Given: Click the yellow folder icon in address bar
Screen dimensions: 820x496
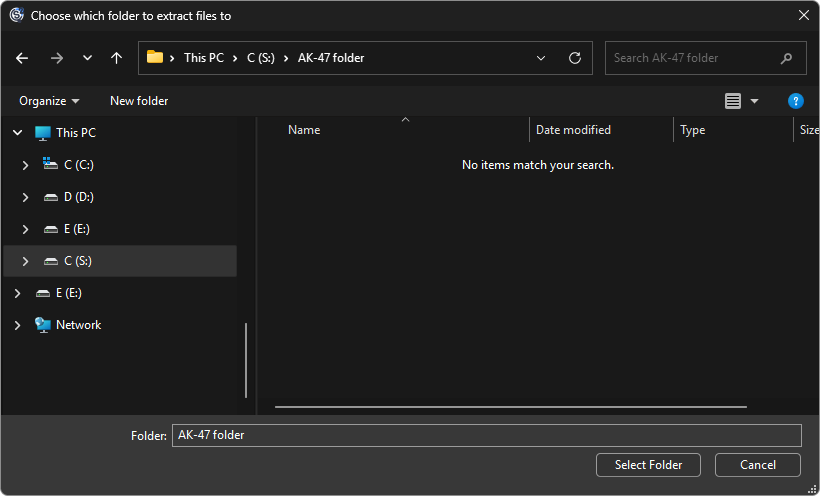Looking at the screenshot, I should (155, 57).
